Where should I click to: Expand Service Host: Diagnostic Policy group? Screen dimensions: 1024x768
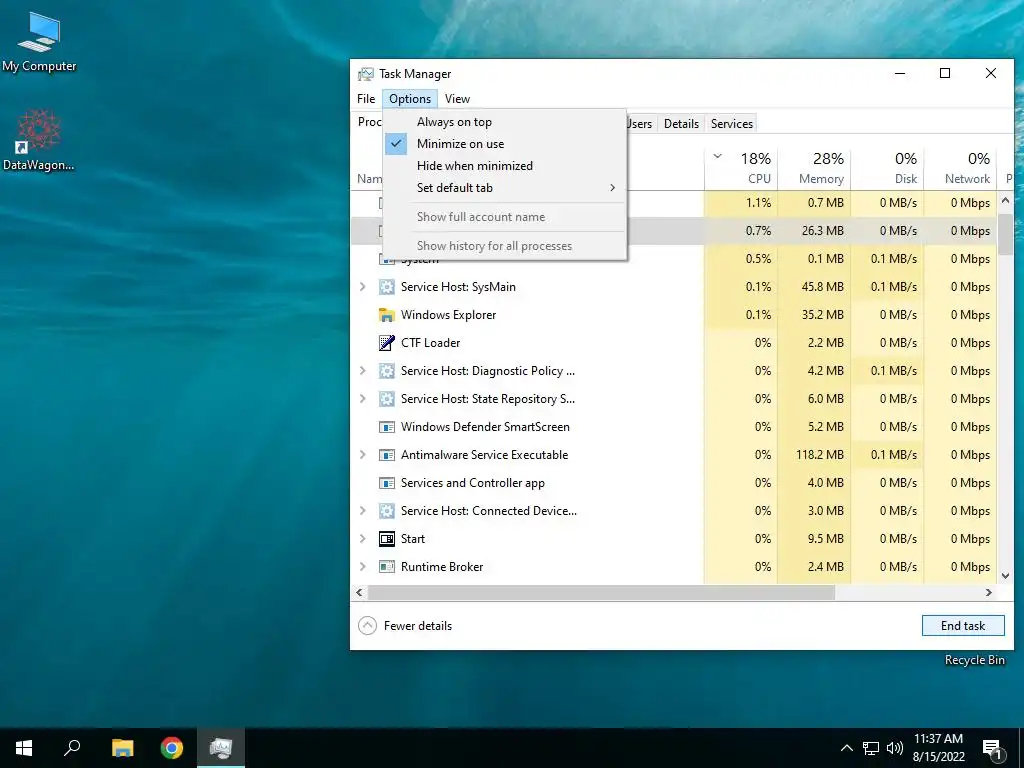362,371
